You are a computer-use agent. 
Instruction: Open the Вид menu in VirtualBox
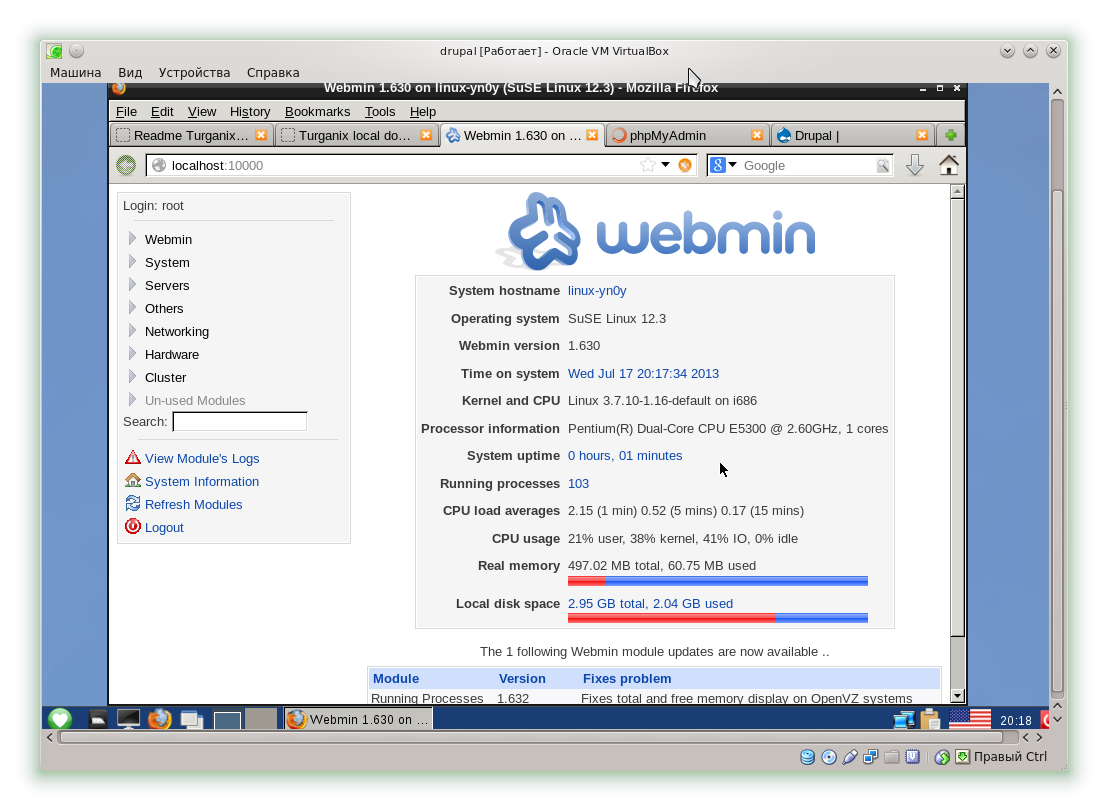pos(130,73)
